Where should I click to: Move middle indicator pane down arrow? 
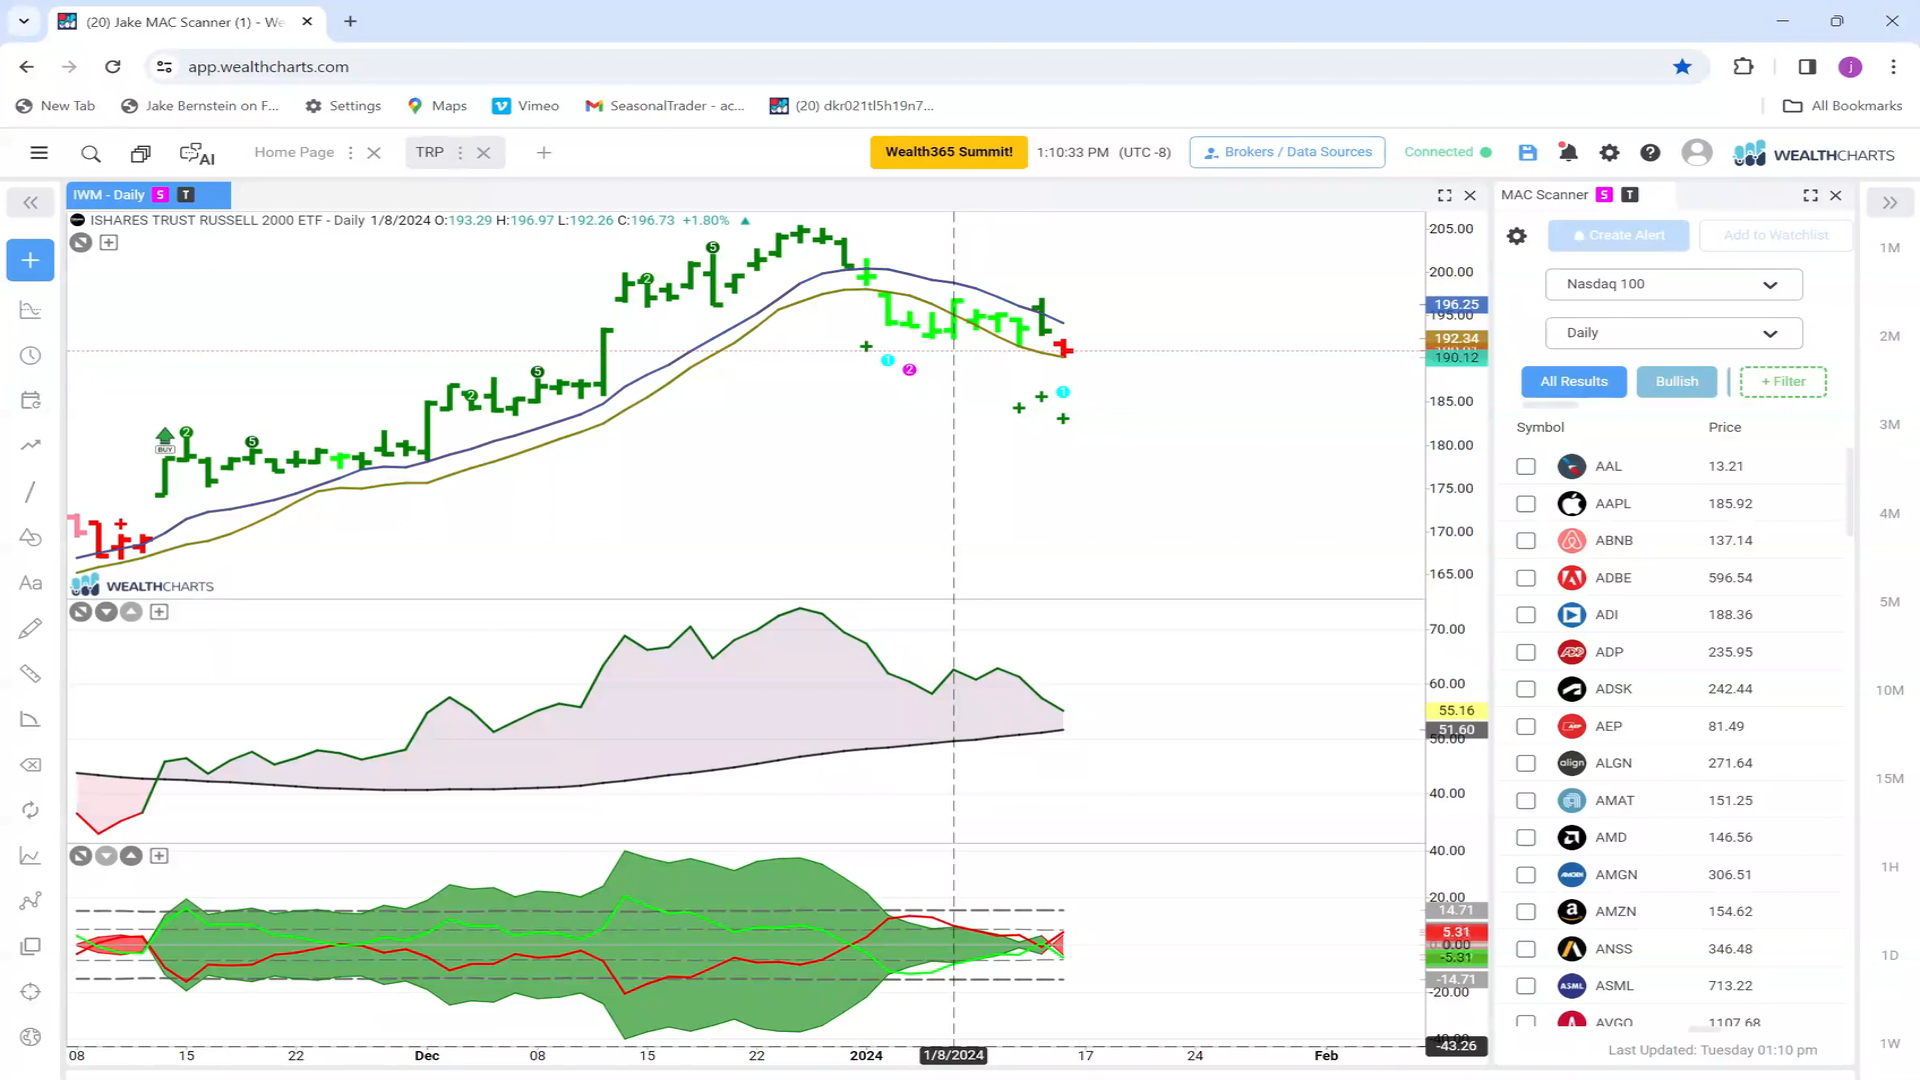point(106,612)
